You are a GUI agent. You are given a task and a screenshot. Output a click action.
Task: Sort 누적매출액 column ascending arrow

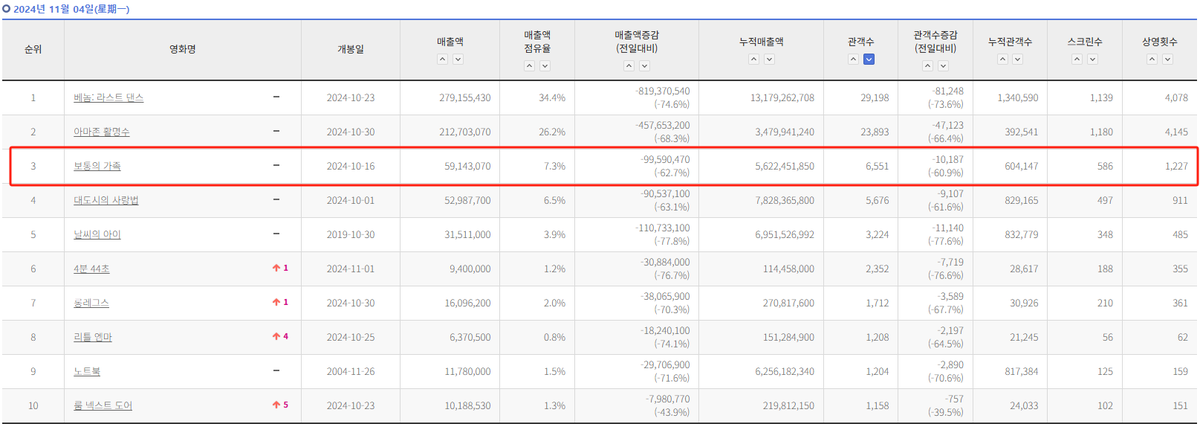pyautogui.click(x=753, y=59)
